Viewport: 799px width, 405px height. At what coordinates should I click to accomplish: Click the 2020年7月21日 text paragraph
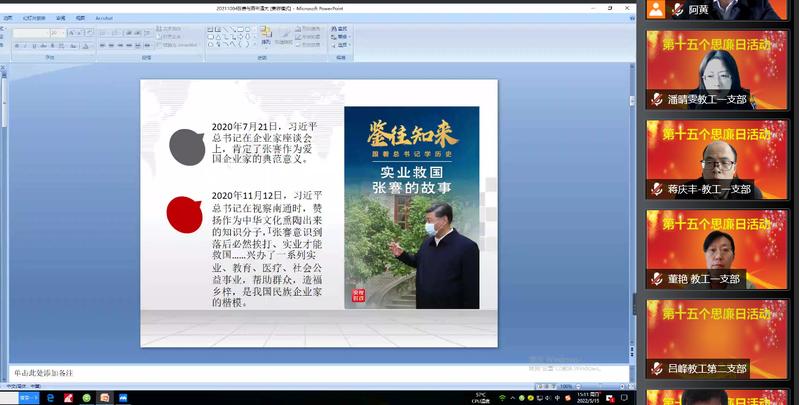264,142
